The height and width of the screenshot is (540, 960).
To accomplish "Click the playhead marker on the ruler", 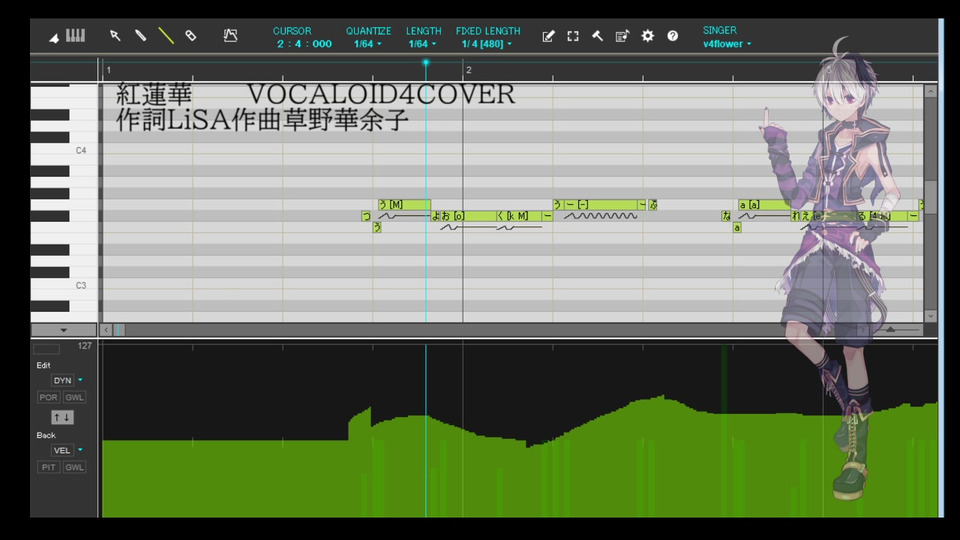I will click(x=426, y=62).
